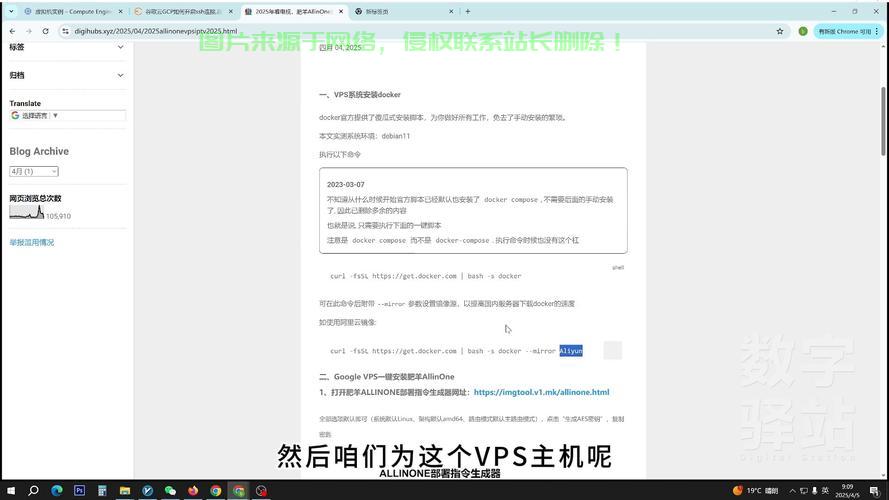This screenshot has height=500, width=889.
Task: Open File Explorer from the taskbar
Action: (x=125, y=490)
